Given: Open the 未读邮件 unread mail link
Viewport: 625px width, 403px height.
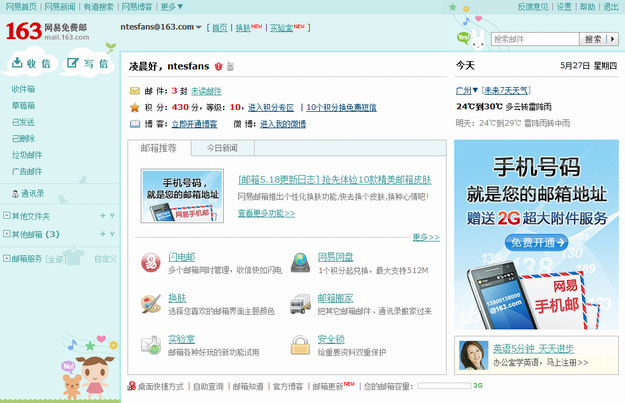Looking at the screenshot, I should pos(206,91).
